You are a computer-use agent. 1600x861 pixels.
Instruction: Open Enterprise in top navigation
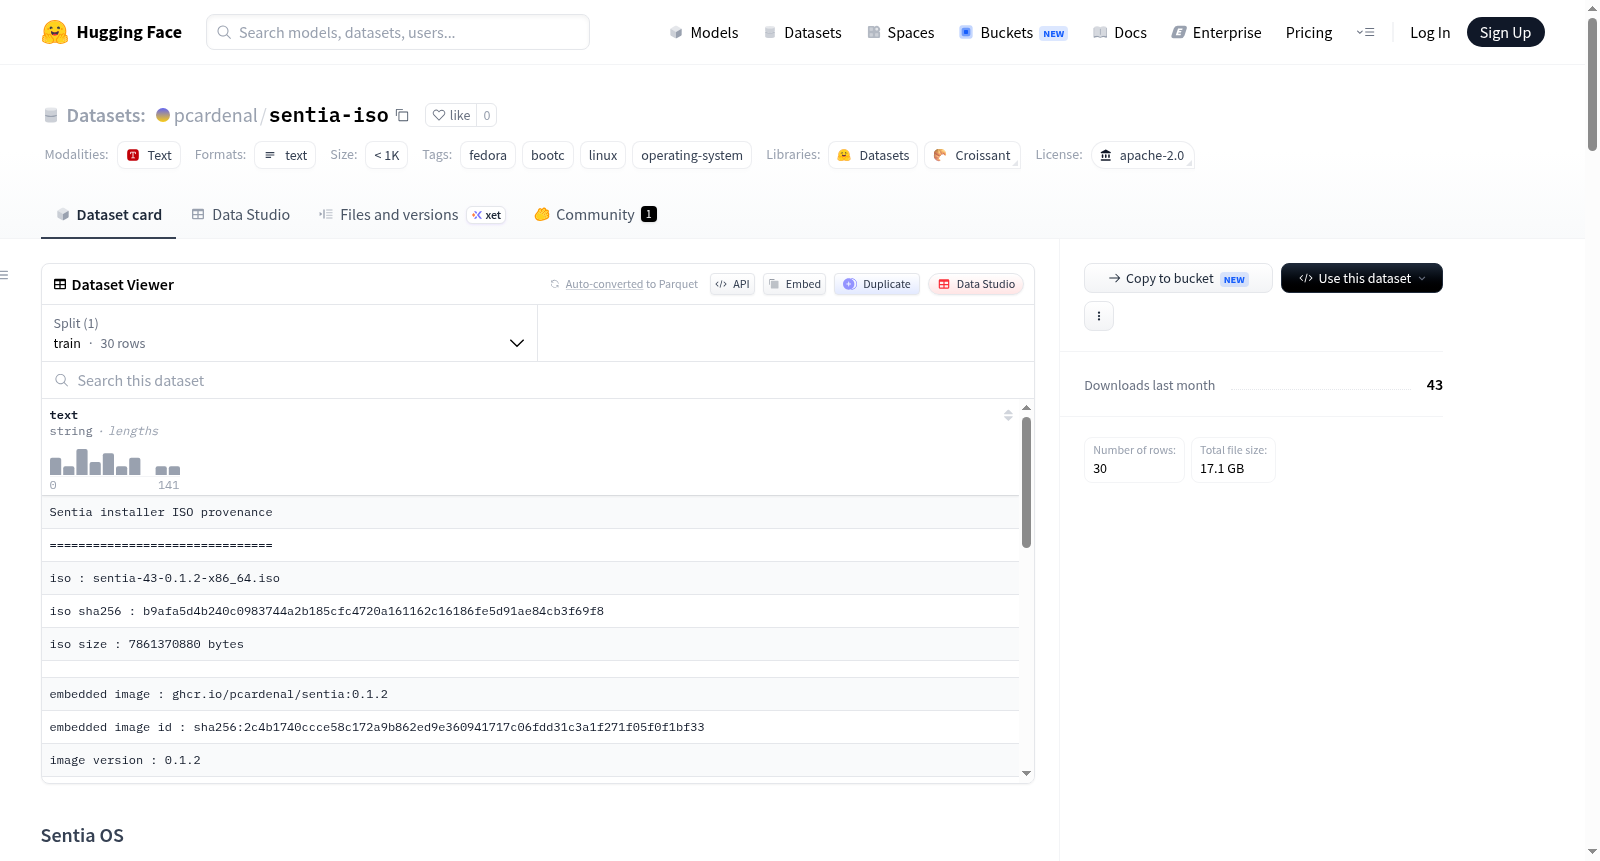(1217, 32)
